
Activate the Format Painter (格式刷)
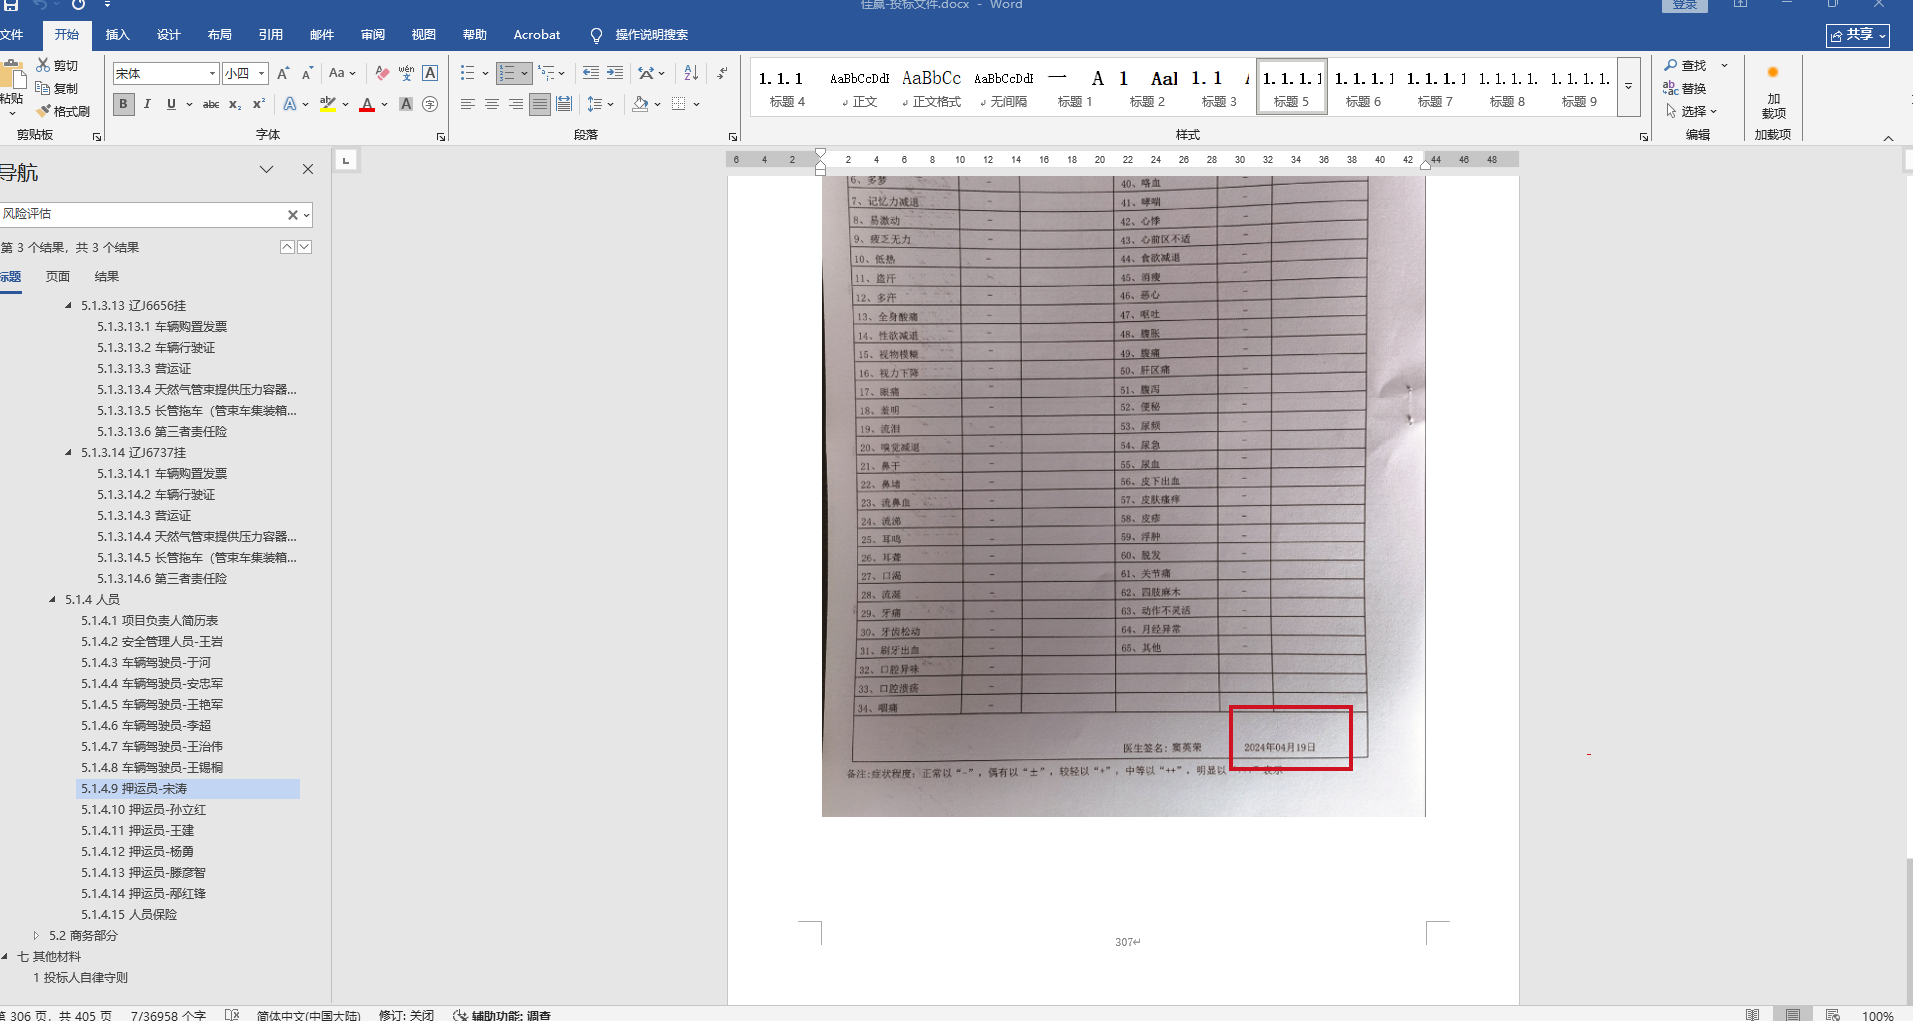coord(63,111)
